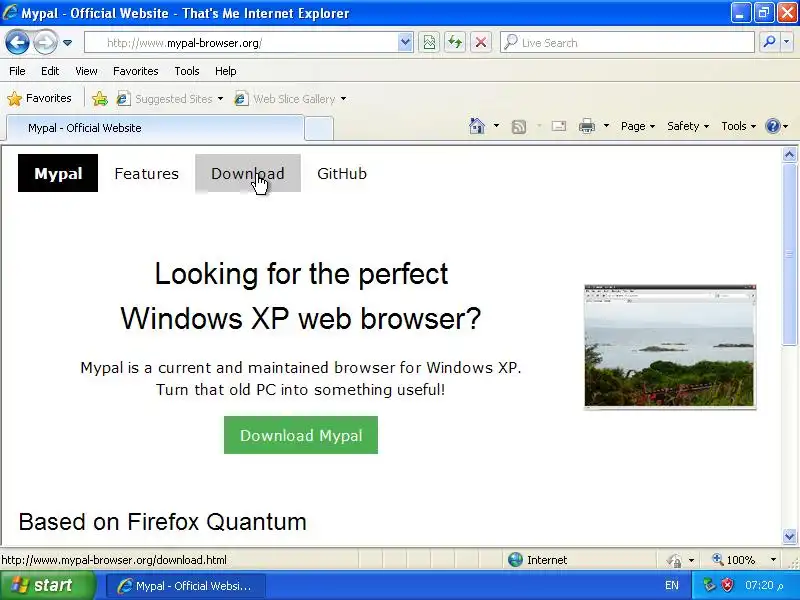Click the Back navigation arrow button
Viewport: 800px width, 600px height.
(18, 42)
